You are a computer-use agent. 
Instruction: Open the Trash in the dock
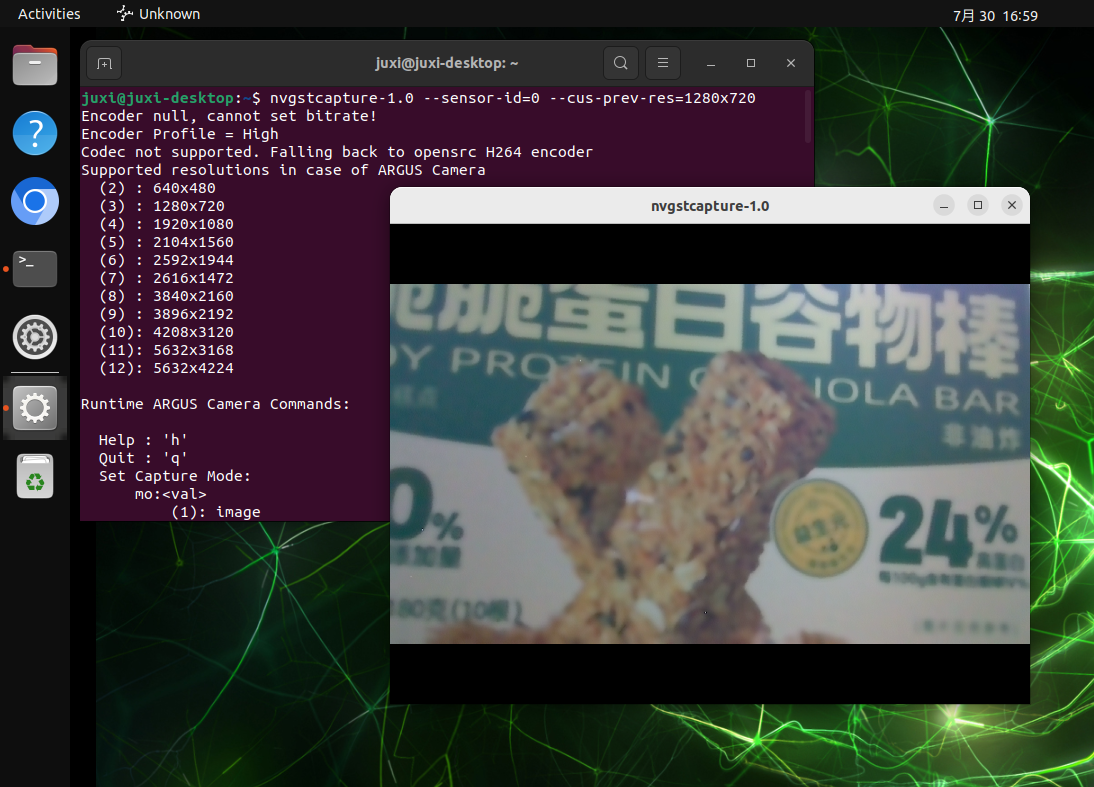pyautogui.click(x=35, y=477)
